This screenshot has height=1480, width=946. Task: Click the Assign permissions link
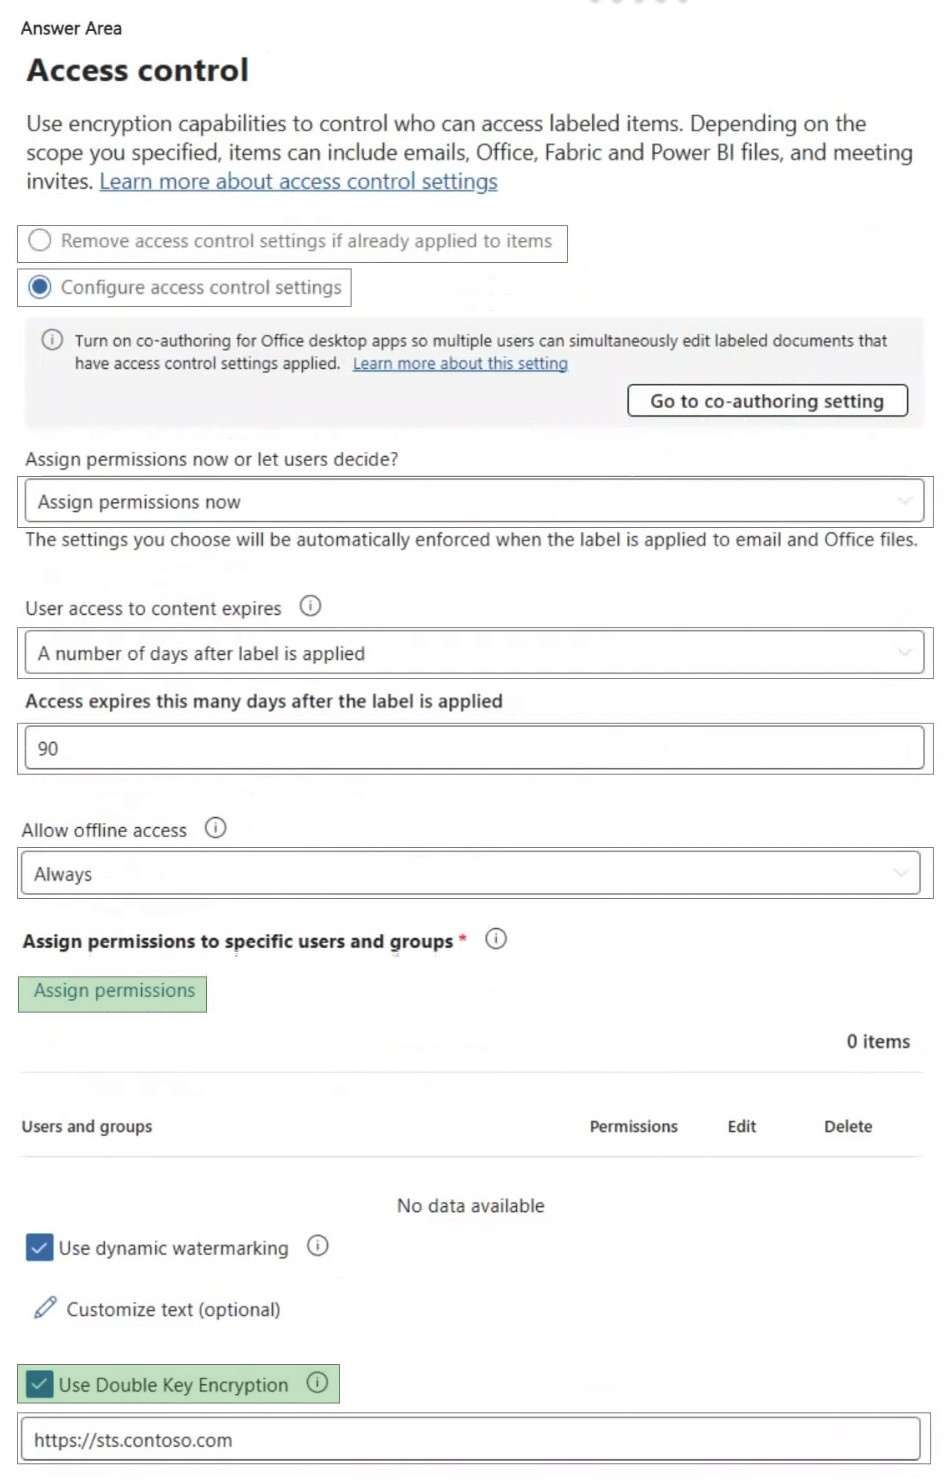click(x=114, y=991)
